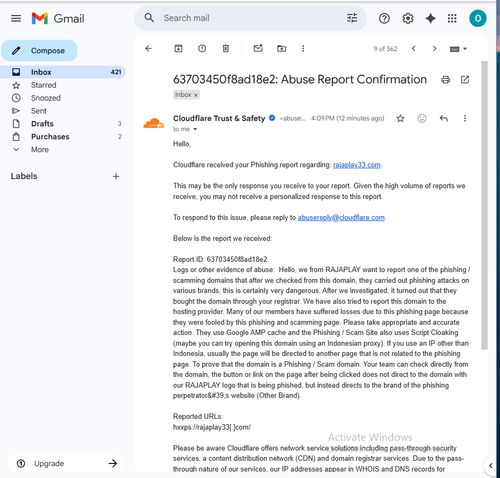Add emoji reaction to message
The image size is (500, 478).
coord(422,118)
